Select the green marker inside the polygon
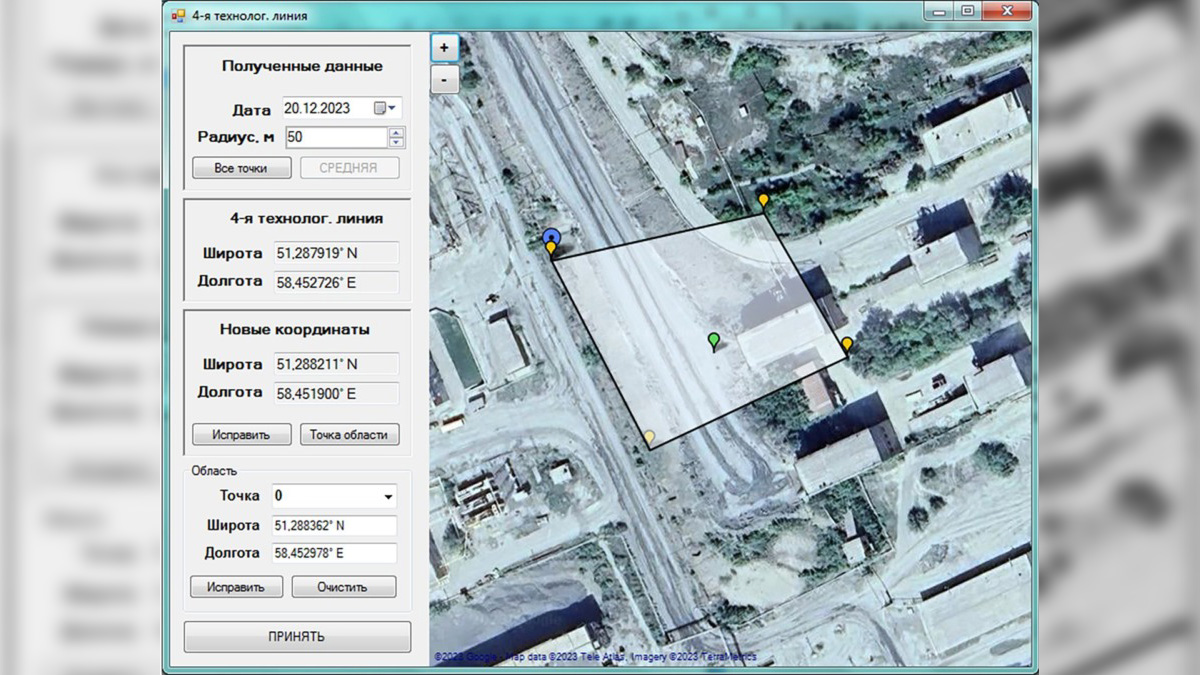 pos(713,341)
